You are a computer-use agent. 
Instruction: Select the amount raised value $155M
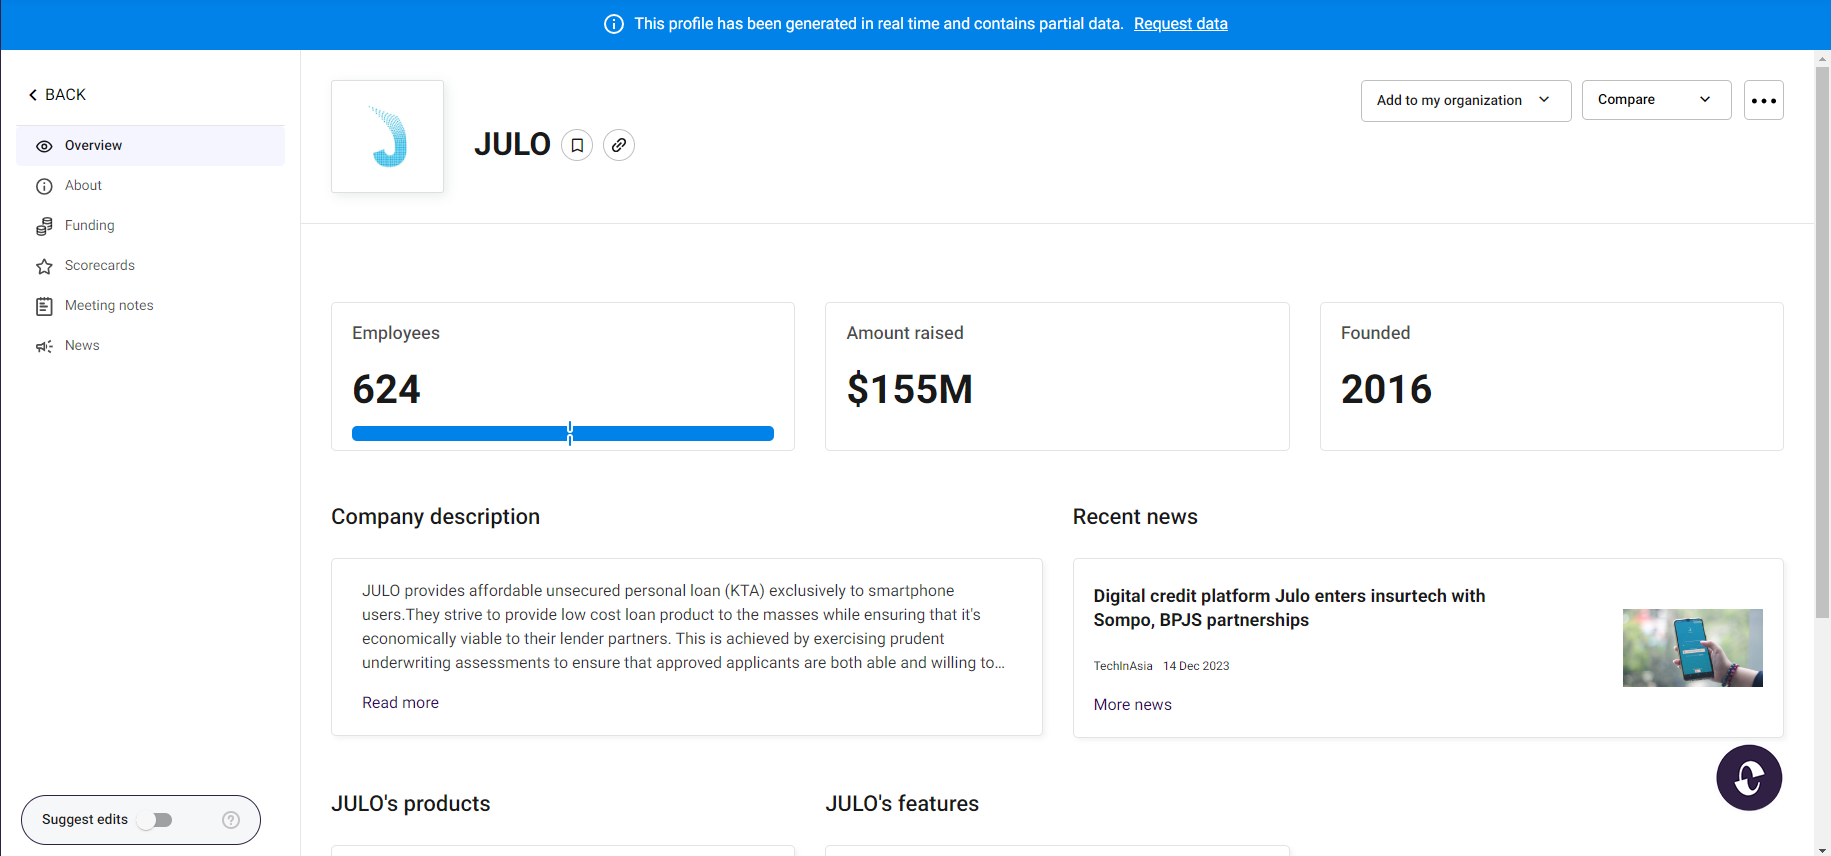(910, 389)
